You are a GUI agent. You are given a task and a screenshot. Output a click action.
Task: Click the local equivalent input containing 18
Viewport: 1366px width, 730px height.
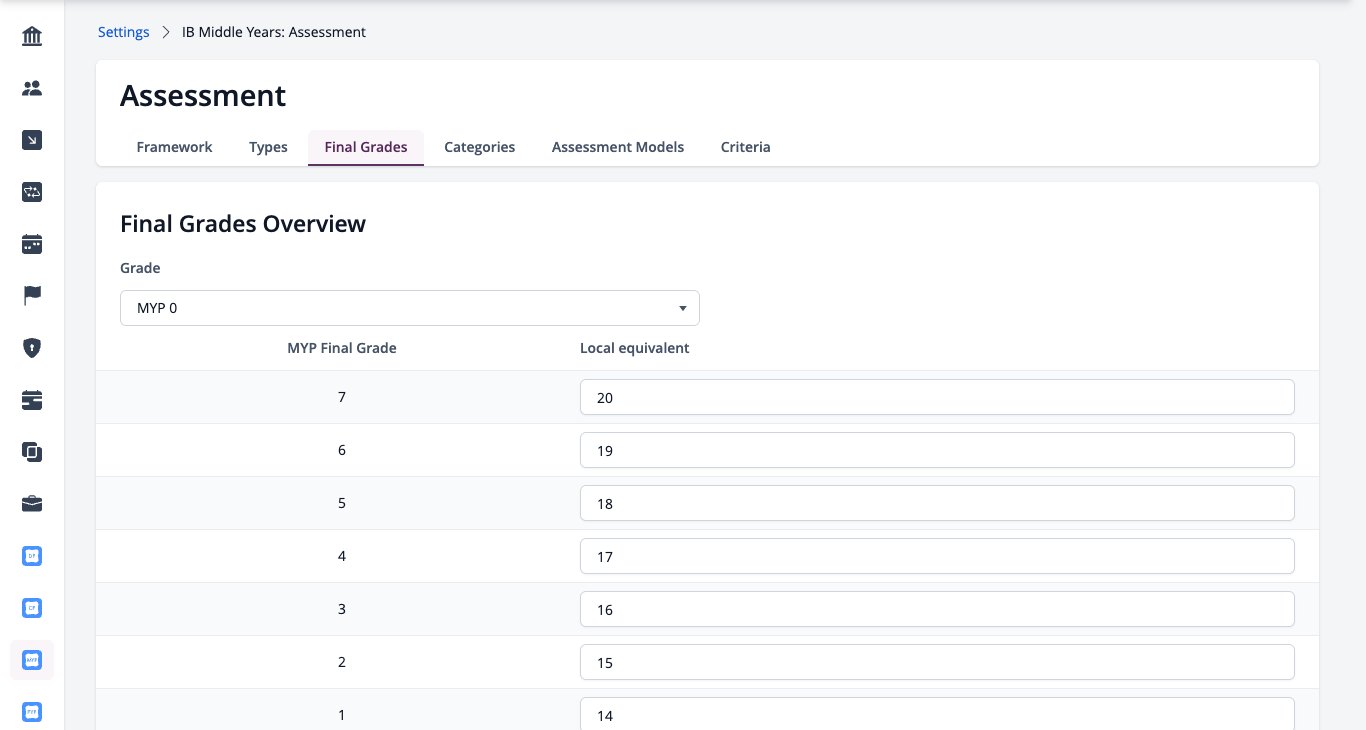(937, 503)
